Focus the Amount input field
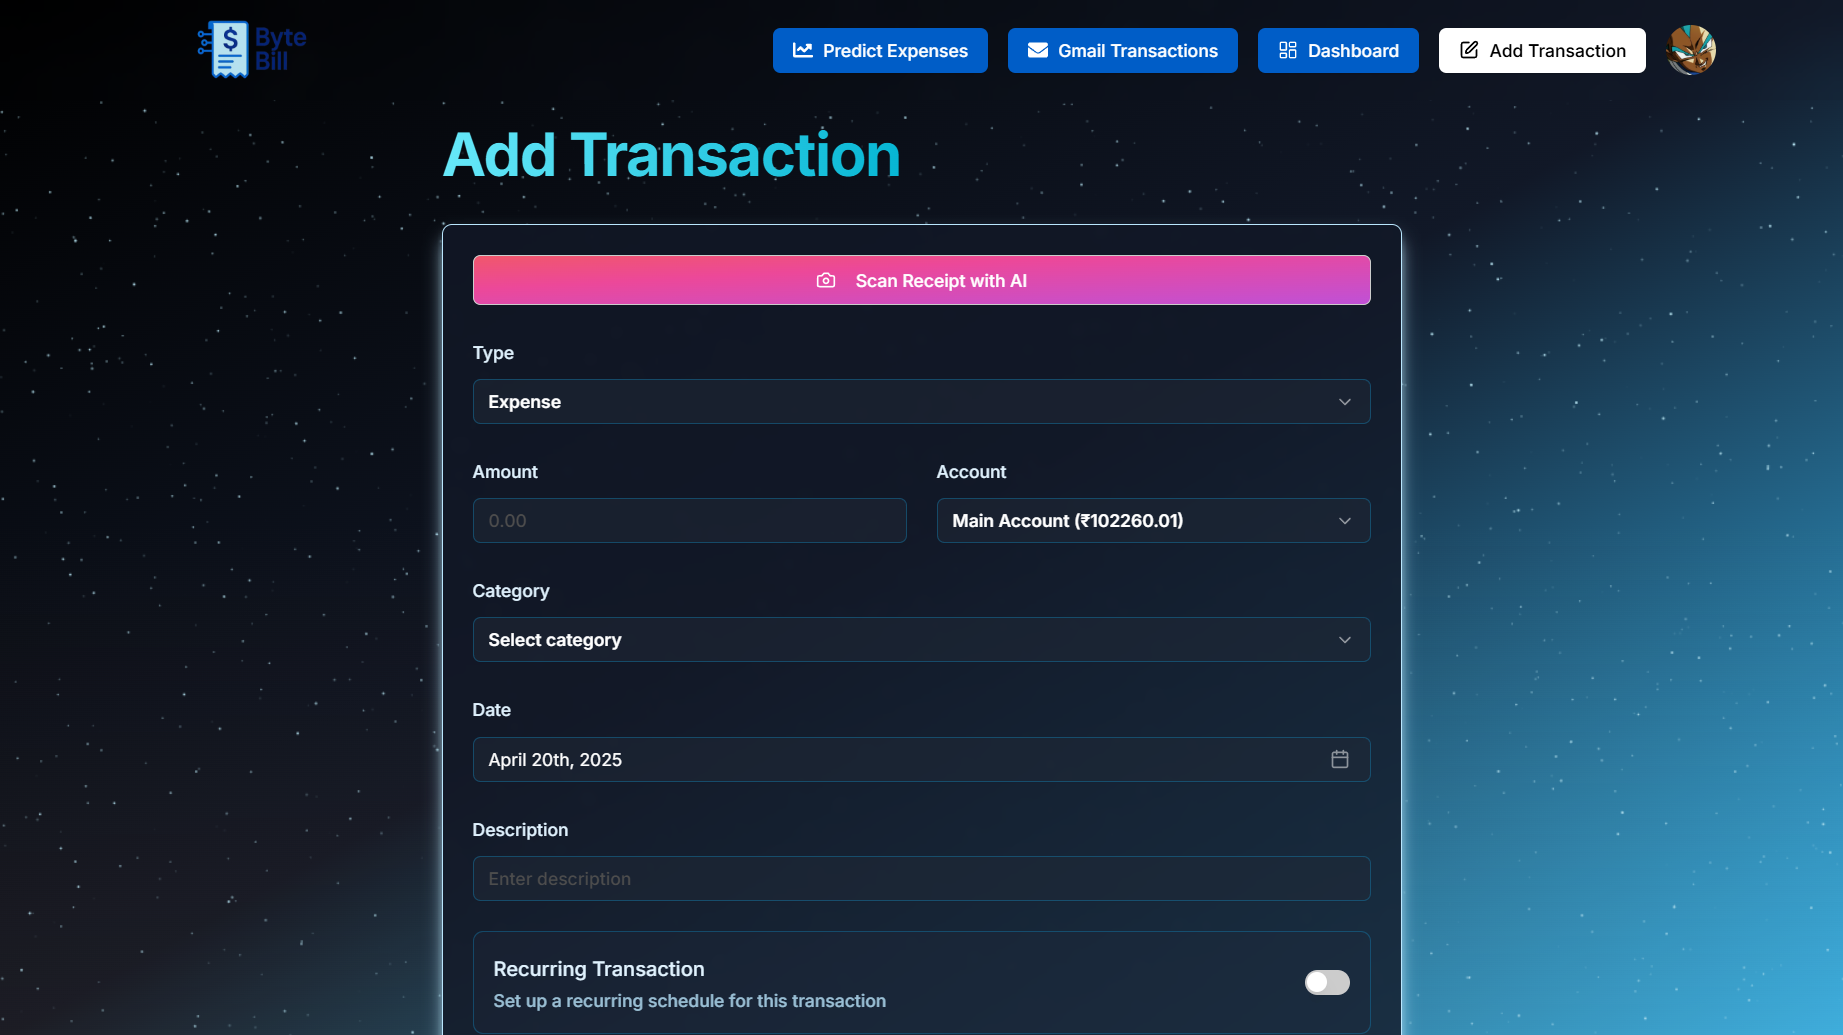Screen dimensions: 1843x1035 point(689,520)
